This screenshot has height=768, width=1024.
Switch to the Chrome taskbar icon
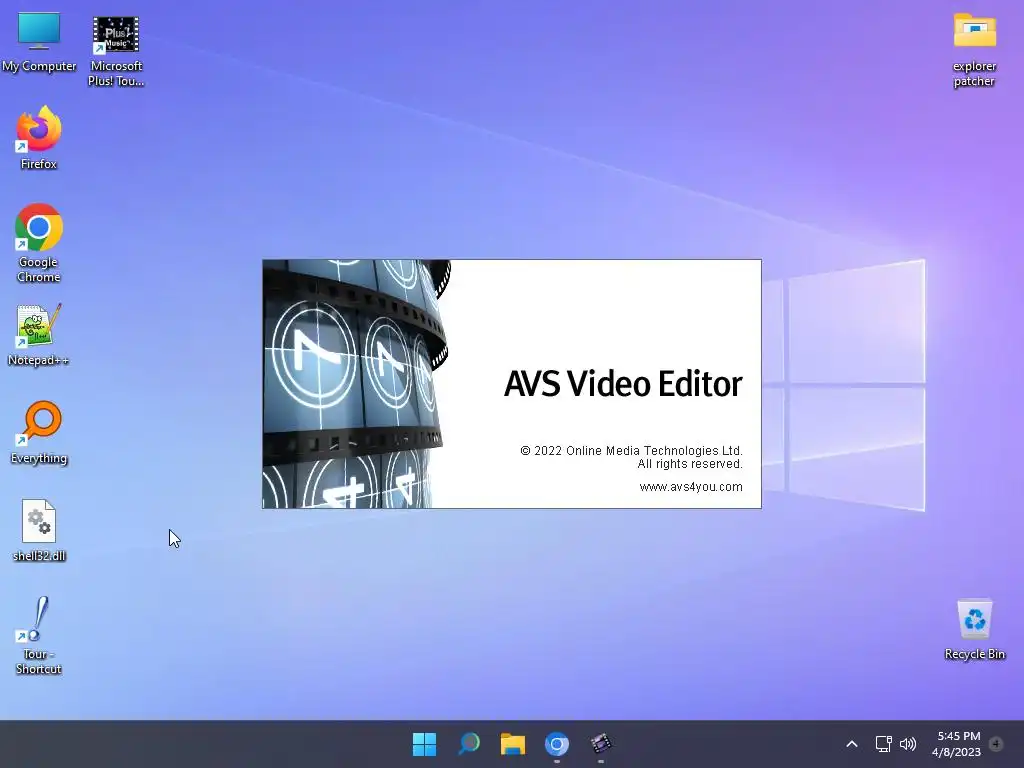[556, 744]
